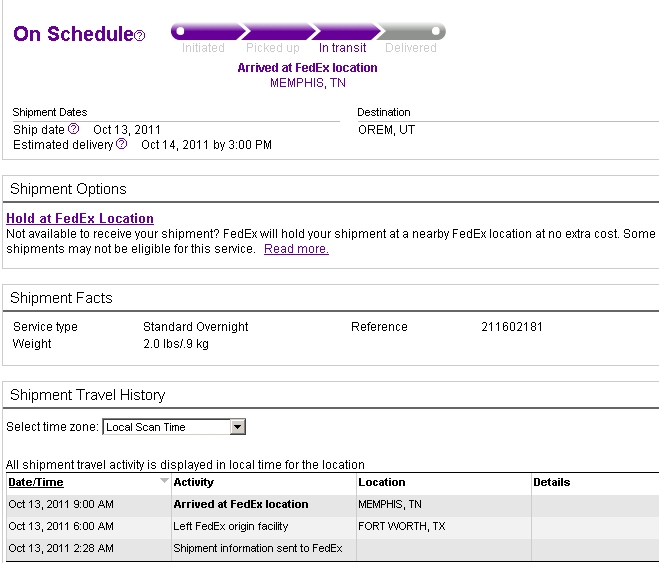Viewport: 659px width, 563px height.
Task: Click the Details column header
Action: point(551,482)
